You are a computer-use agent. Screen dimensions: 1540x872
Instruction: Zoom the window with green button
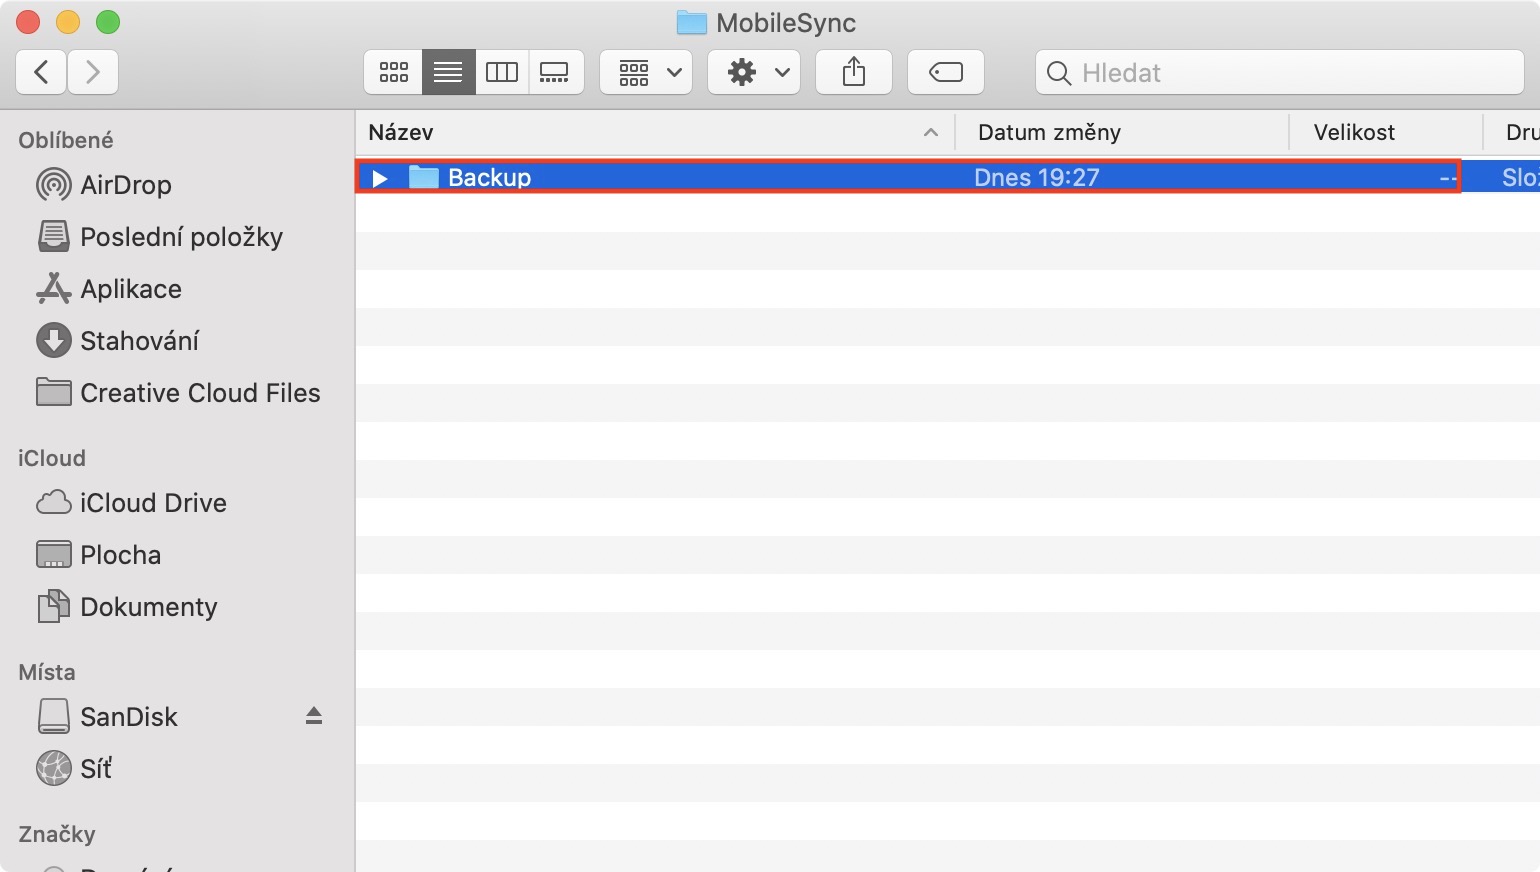pos(108,22)
